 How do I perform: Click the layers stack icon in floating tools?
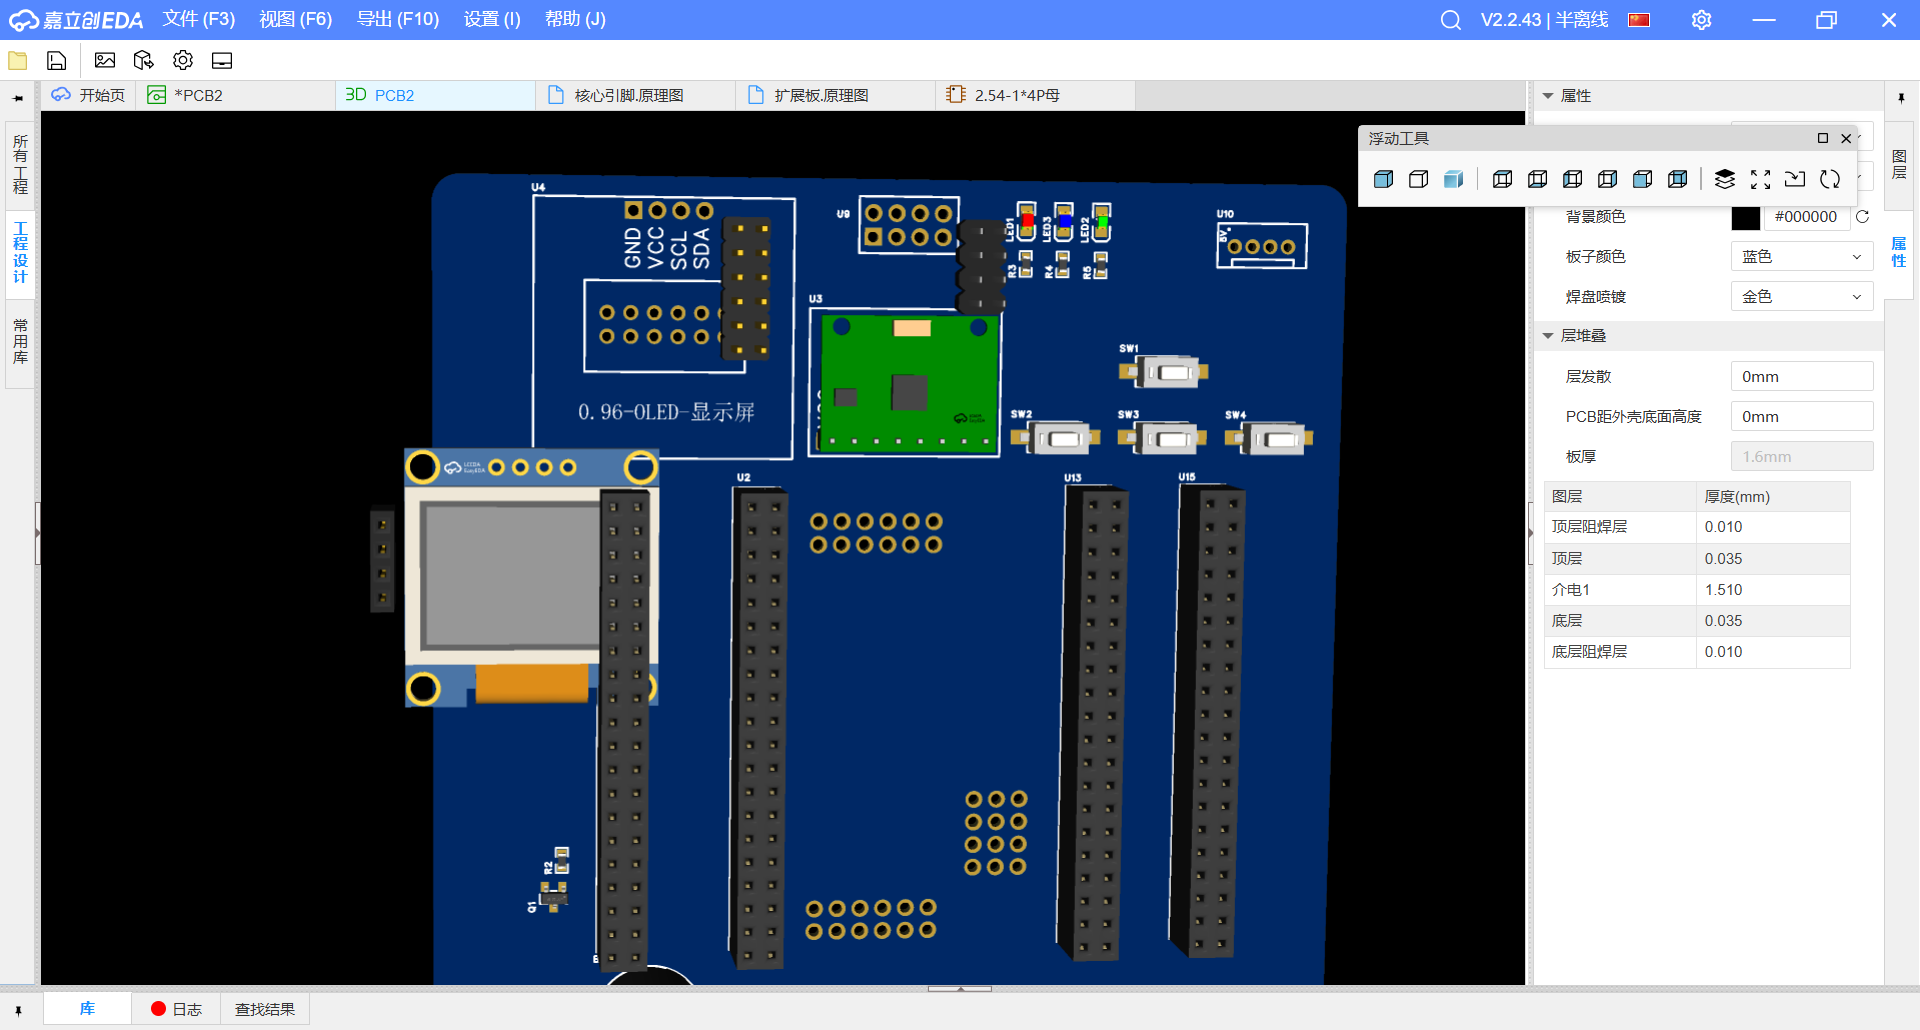pyautogui.click(x=1725, y=179)
